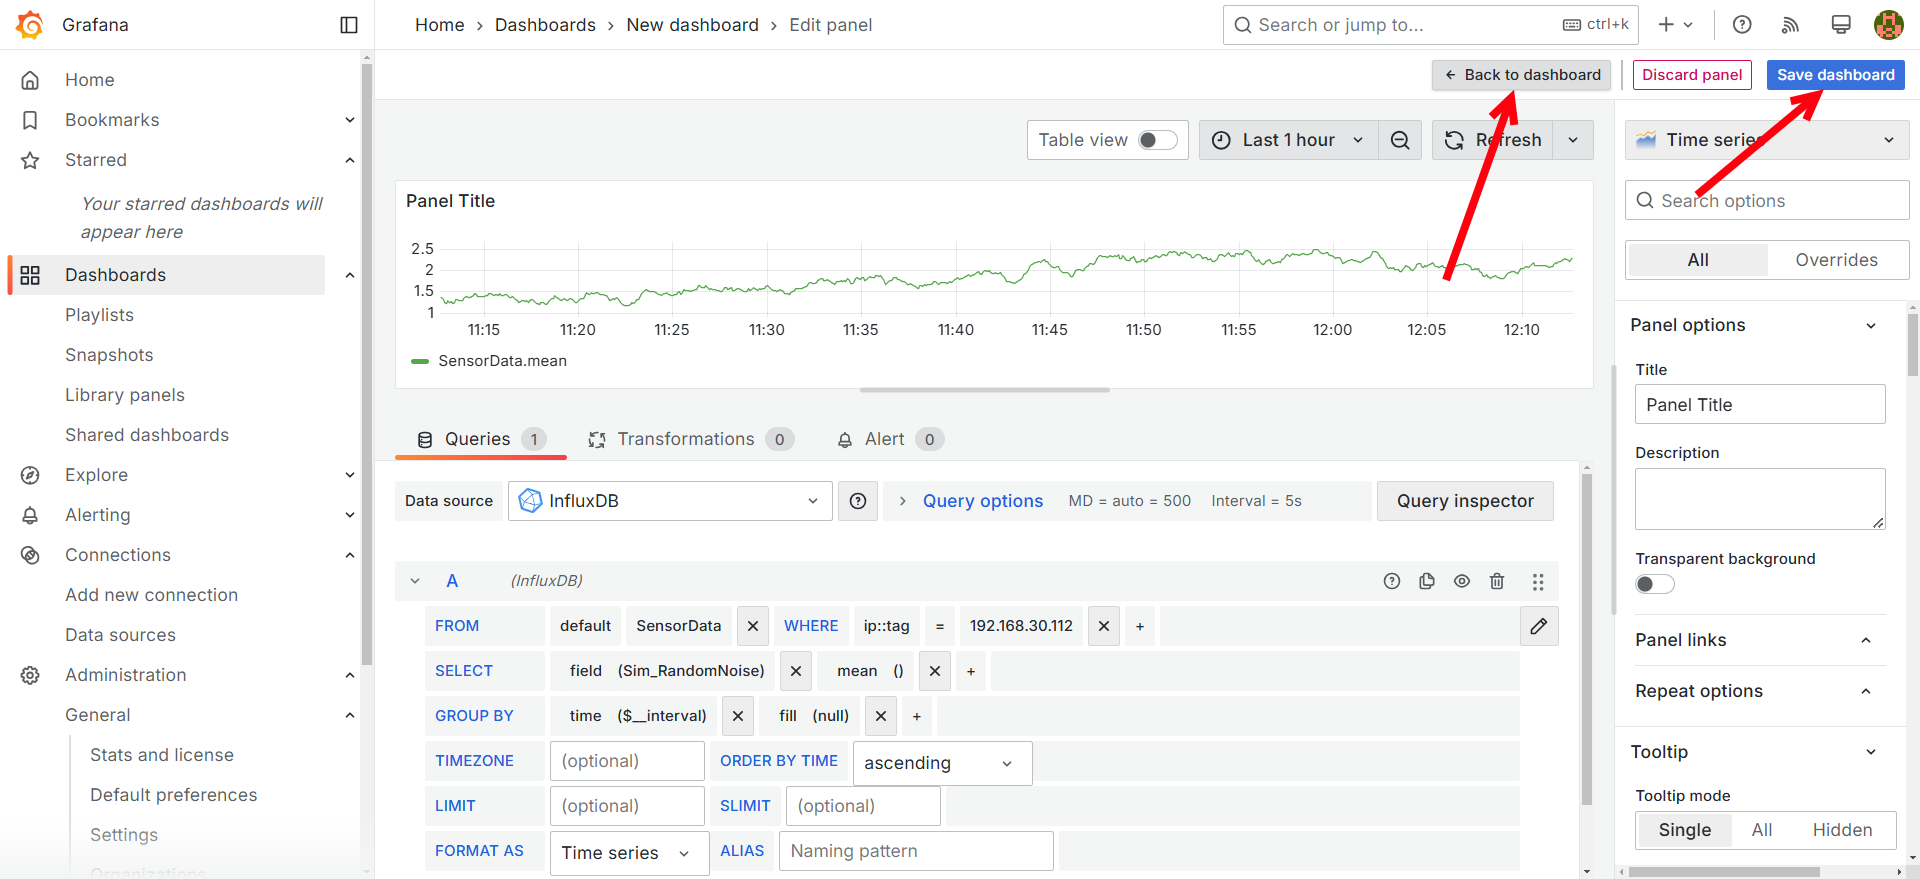Open the Last 1 hour time picker
The height and width of the screenshot is (879, 1920).
[x=1288, y=140]
